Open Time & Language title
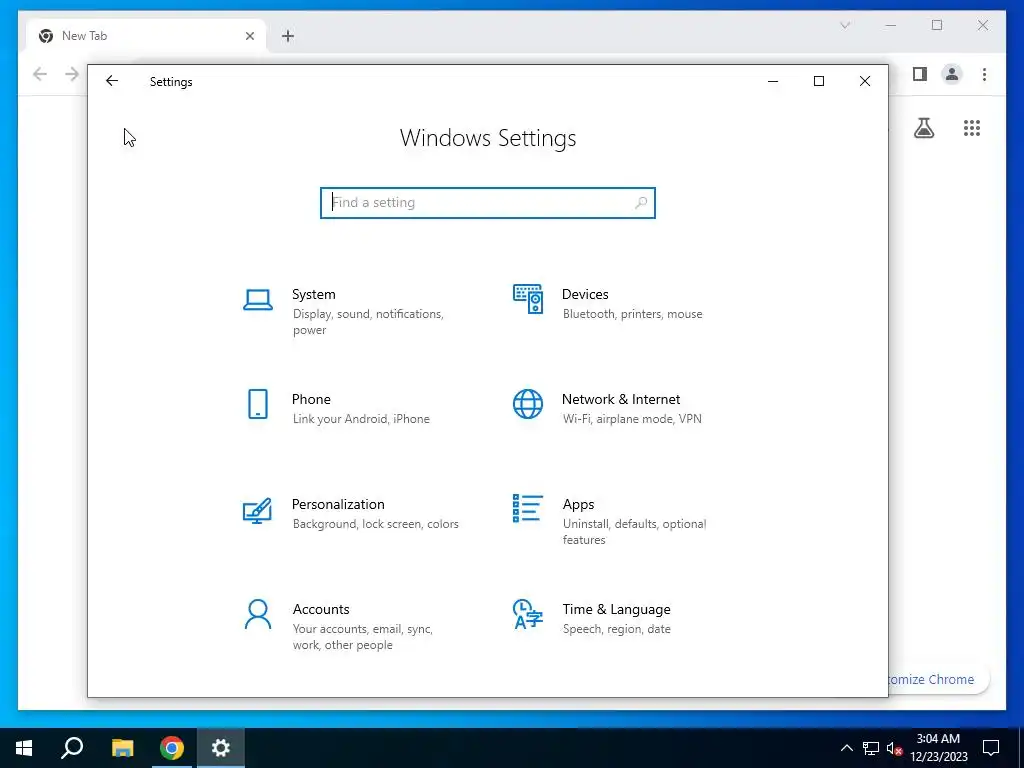This screenshot has width=1024, height=768. (x=616, y=610)
